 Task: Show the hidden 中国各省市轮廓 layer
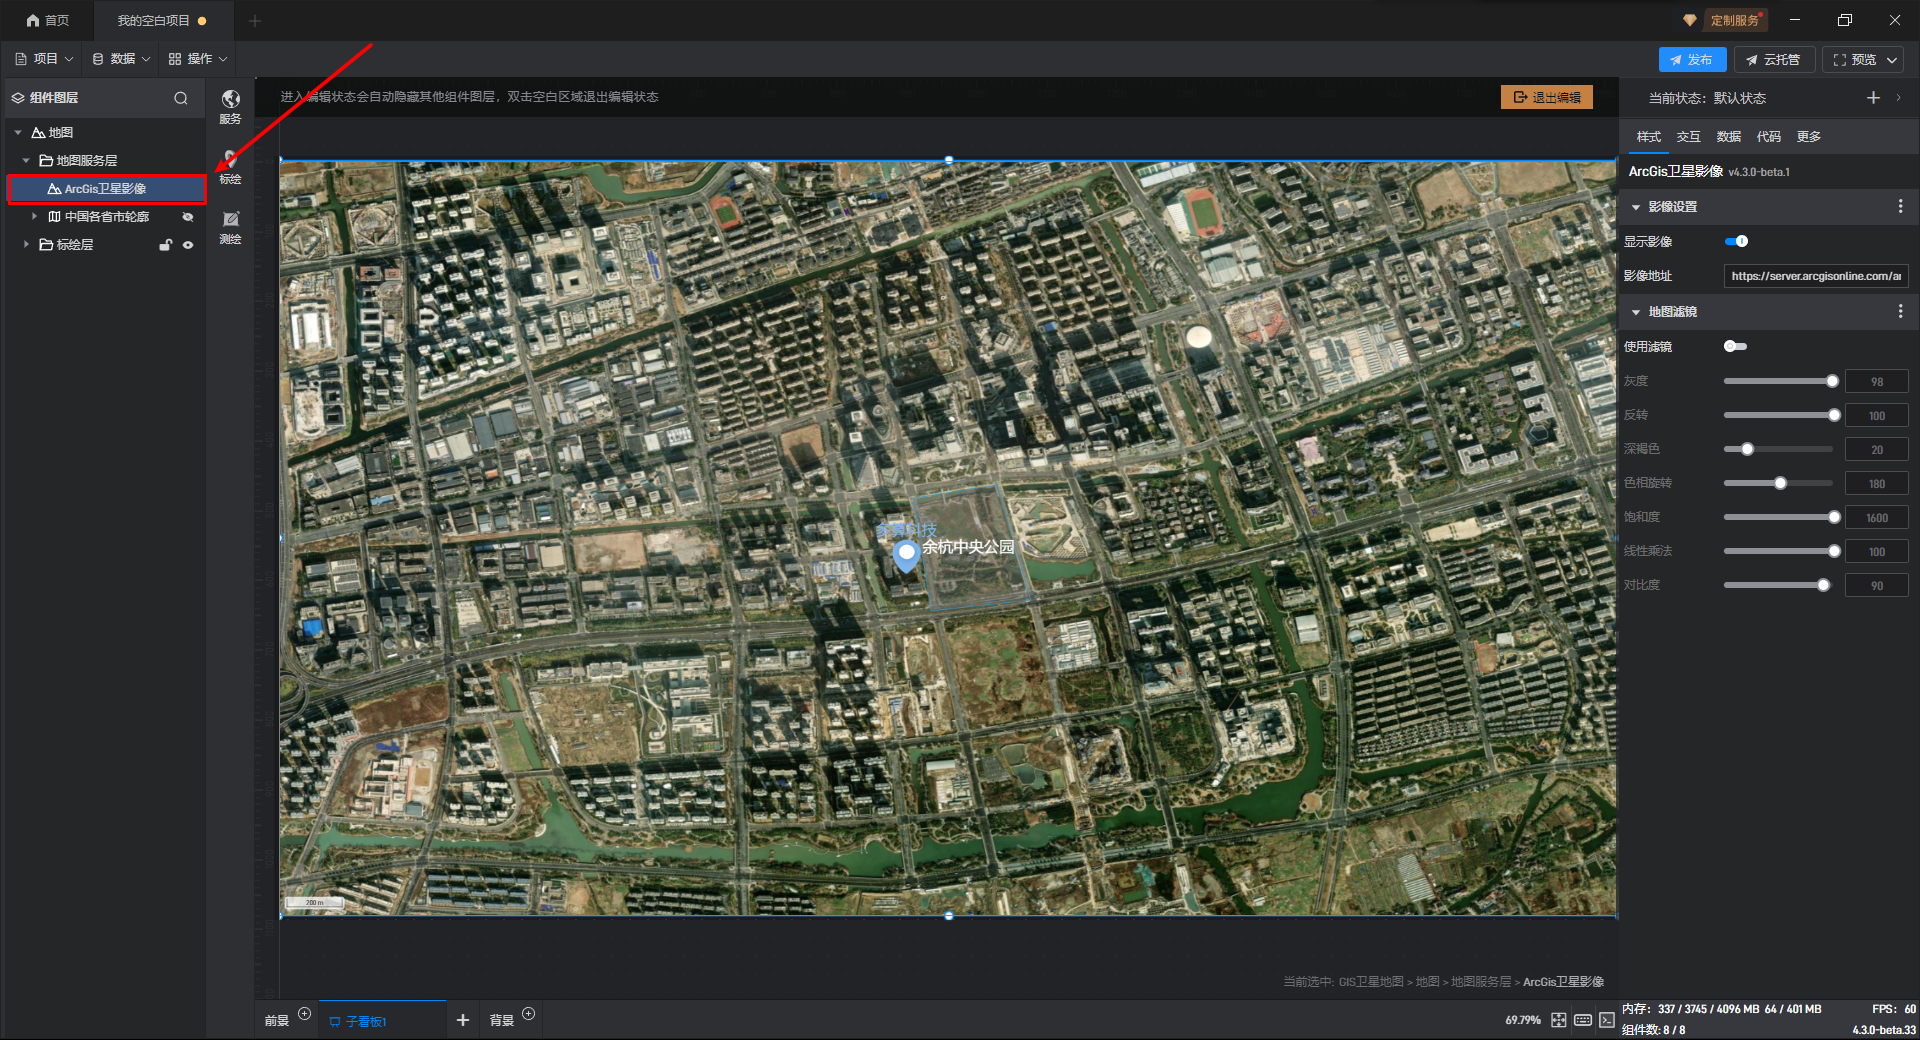pyautogui.click(x=187, y=217)
